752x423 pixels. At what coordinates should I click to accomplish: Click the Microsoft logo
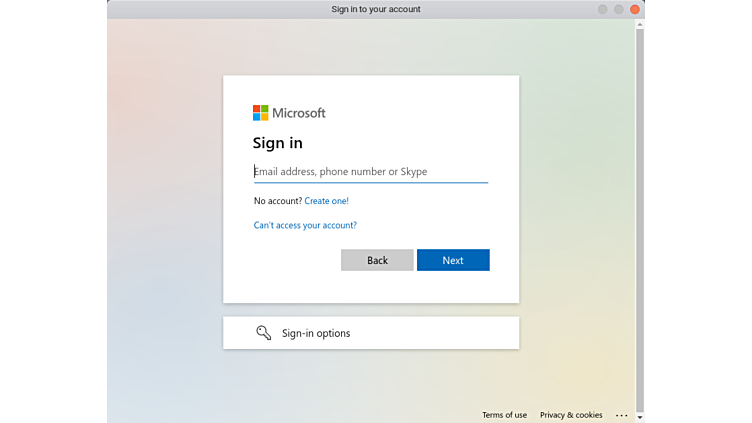(x=289, y=113)
